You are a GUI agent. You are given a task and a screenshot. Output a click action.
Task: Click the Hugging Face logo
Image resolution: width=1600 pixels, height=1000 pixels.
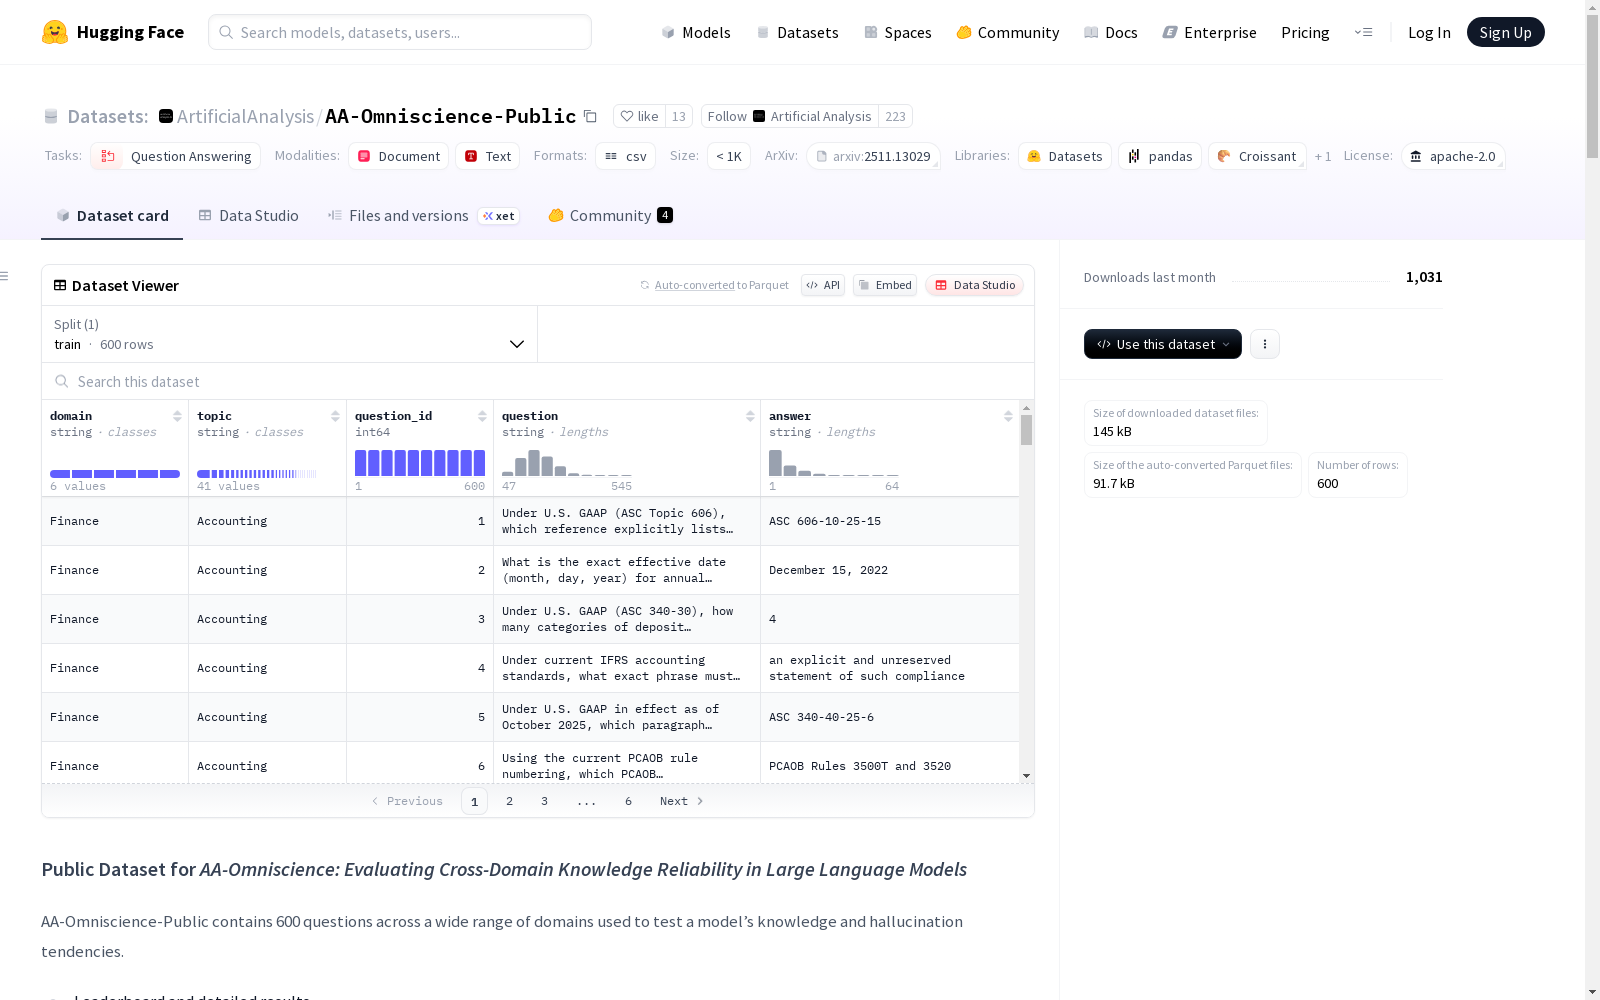(113, 32)
